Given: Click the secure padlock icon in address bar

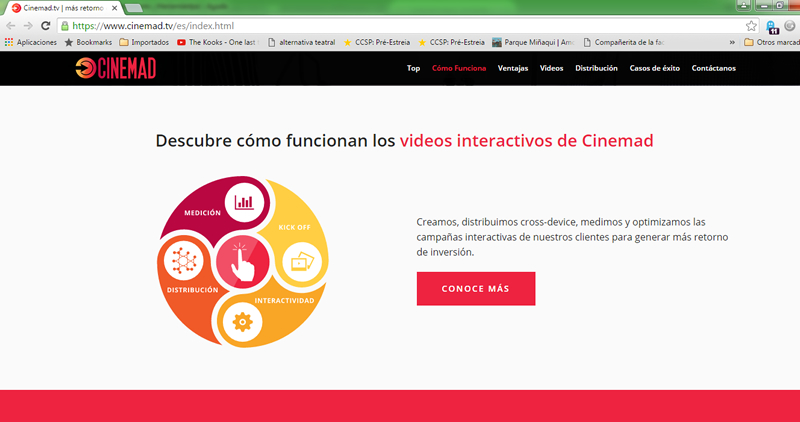Looking at the screenshot, I should coord(65,26).
